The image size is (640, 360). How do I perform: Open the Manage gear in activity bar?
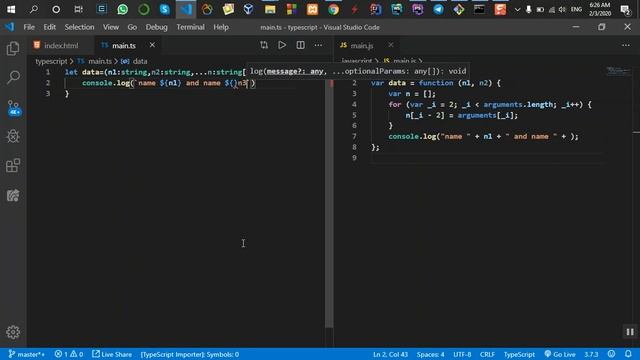pyautogui.click(x=13, y=332)
